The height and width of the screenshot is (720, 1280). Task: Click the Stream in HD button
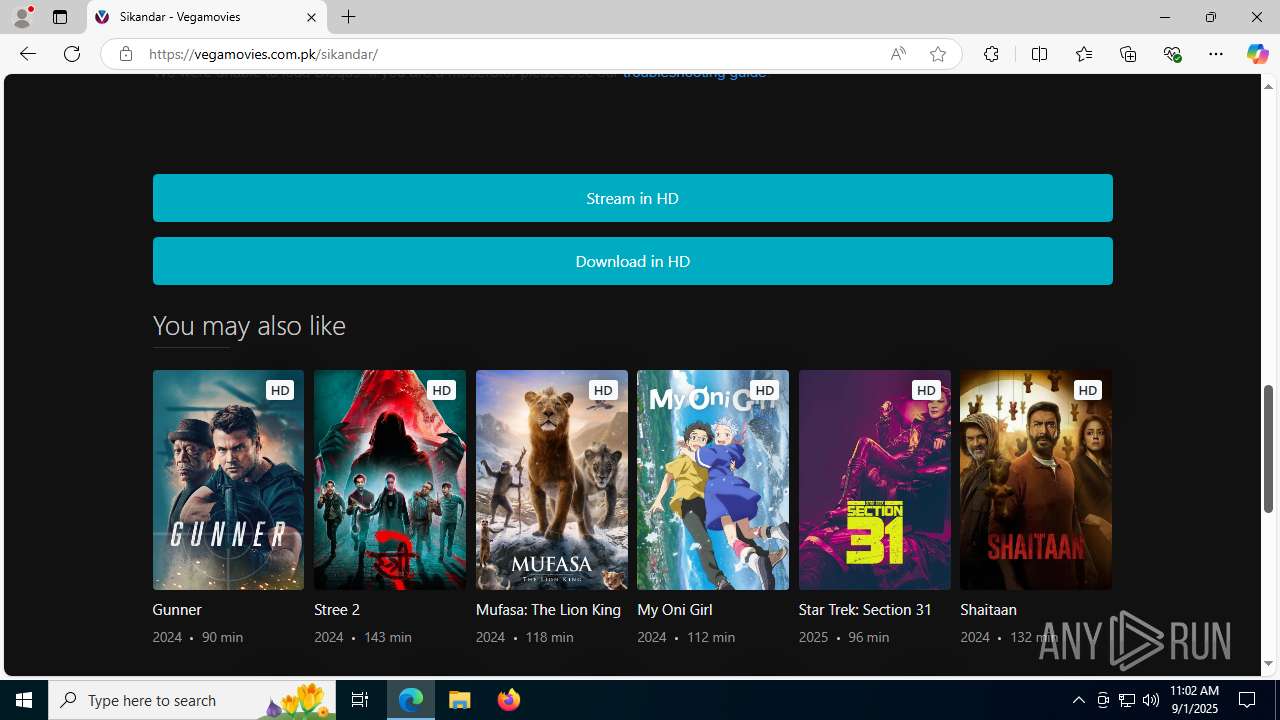coord(632,198)
